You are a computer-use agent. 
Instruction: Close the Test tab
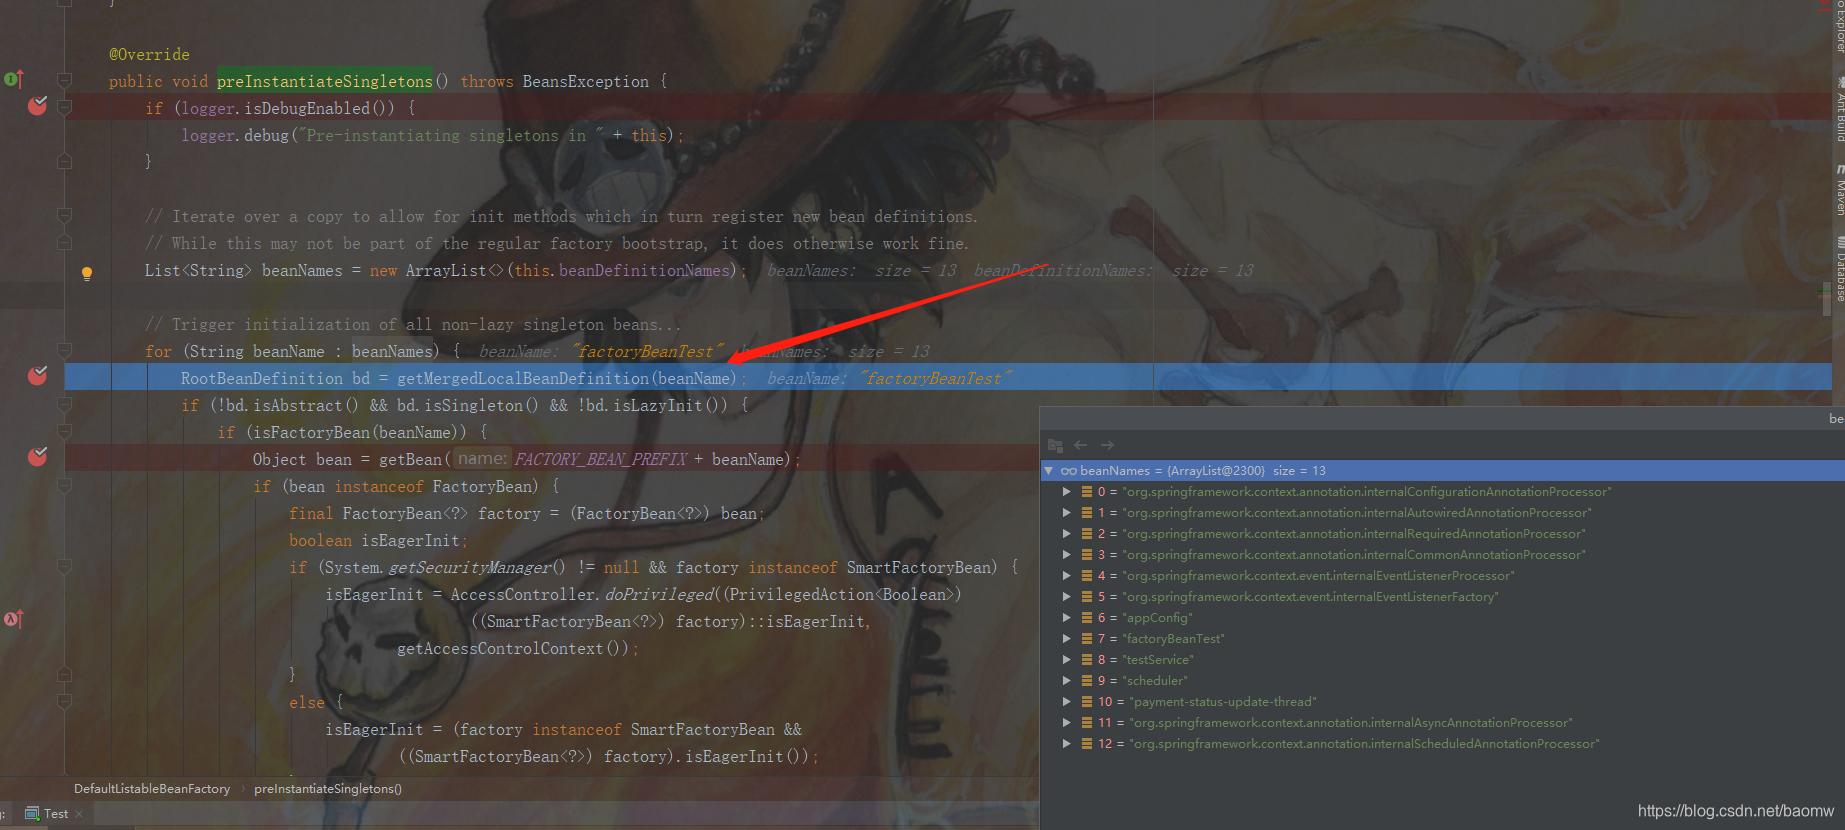(x=80, y=814)
